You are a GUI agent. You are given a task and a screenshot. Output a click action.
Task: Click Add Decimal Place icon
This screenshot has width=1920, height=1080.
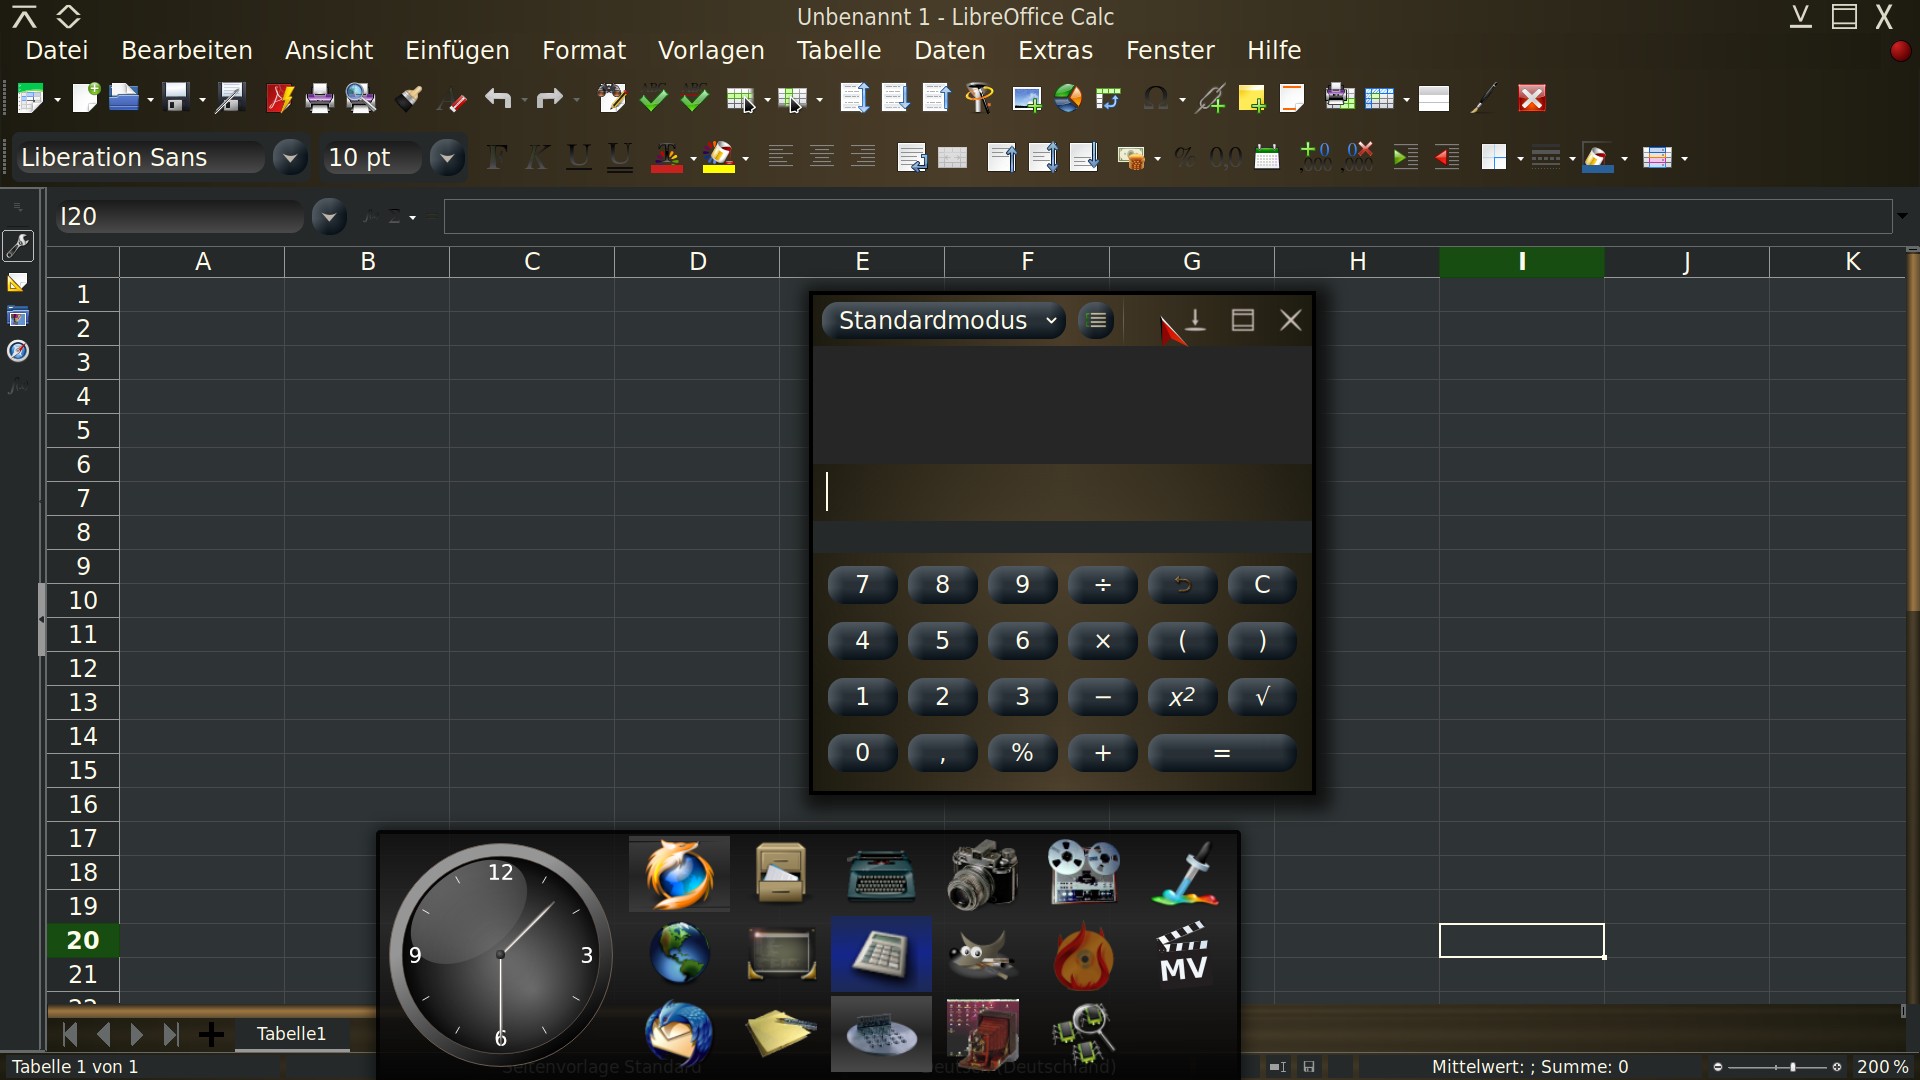[1316, 157]
